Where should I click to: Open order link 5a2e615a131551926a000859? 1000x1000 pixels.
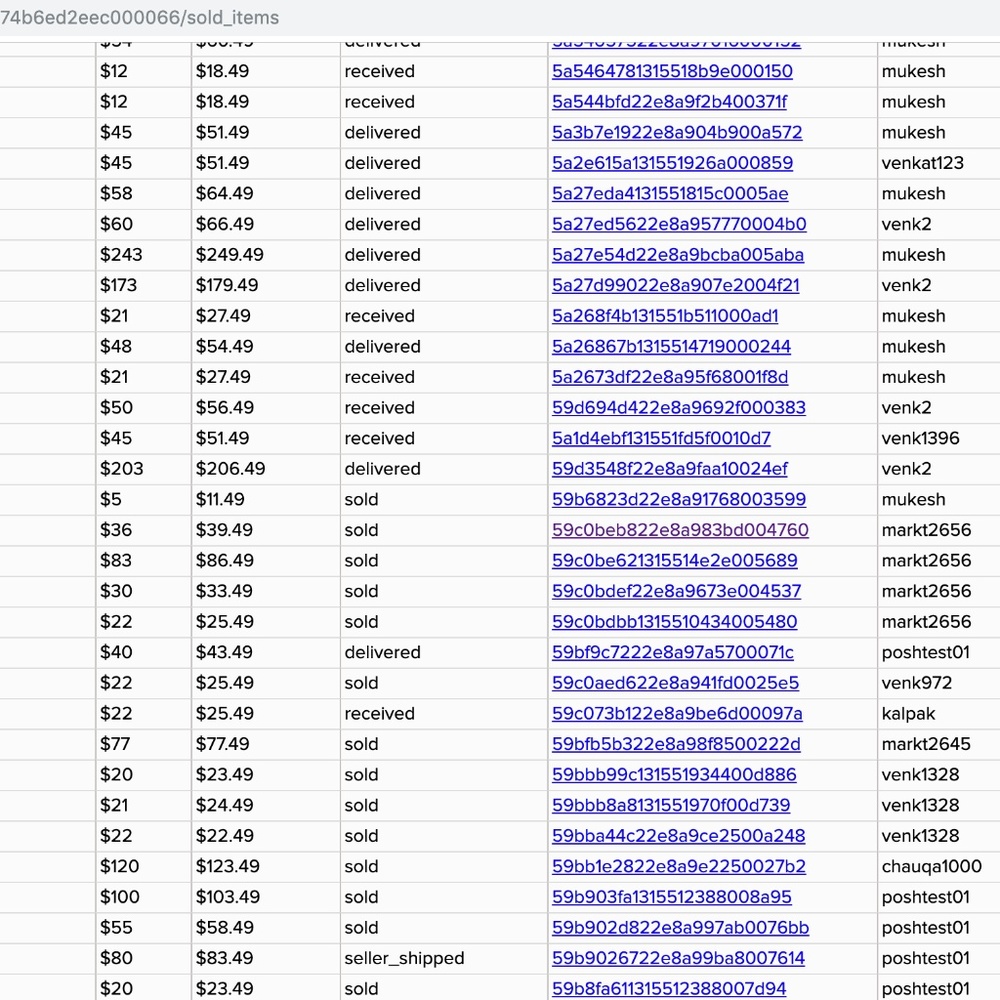coord(672,163)
